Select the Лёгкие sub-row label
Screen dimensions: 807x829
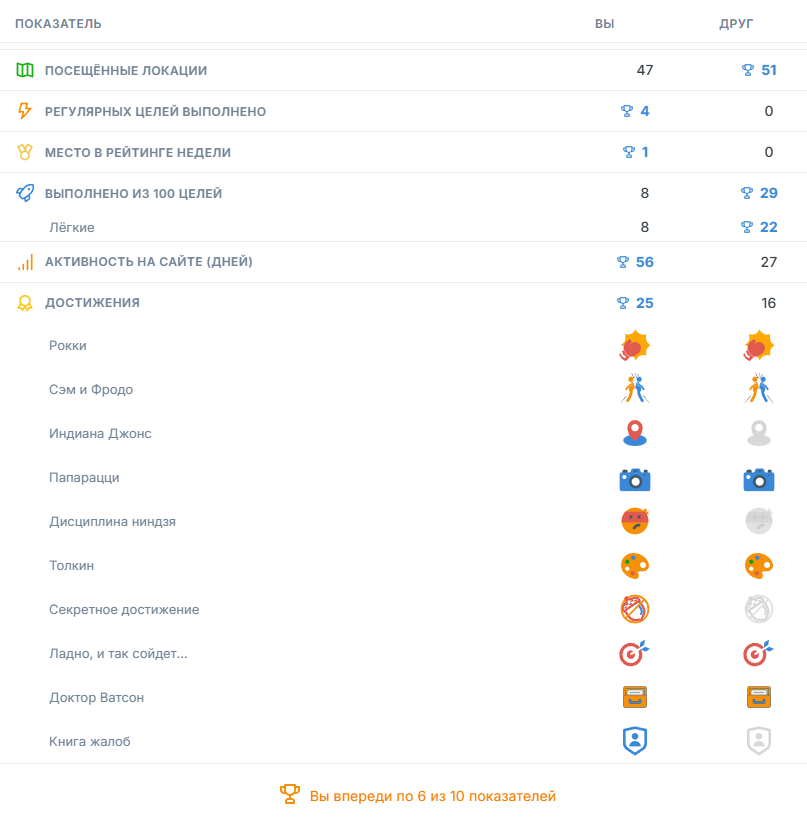pyautogui.click(x=72, y=227)
